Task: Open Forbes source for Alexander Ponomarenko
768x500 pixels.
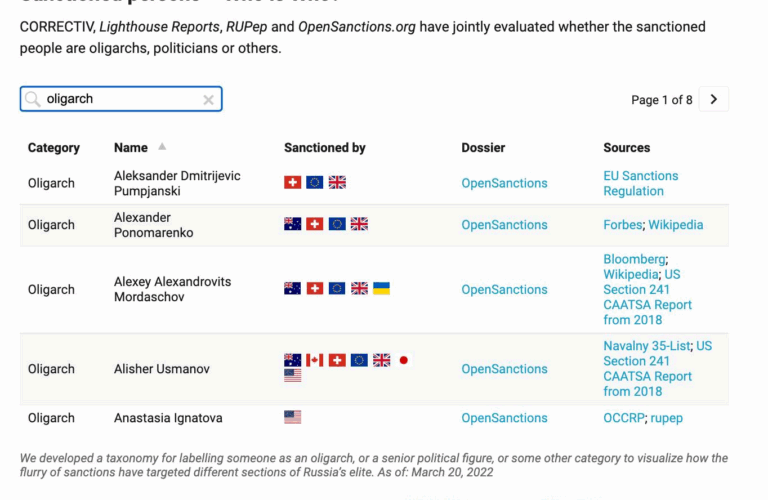Action: point(622,225)
